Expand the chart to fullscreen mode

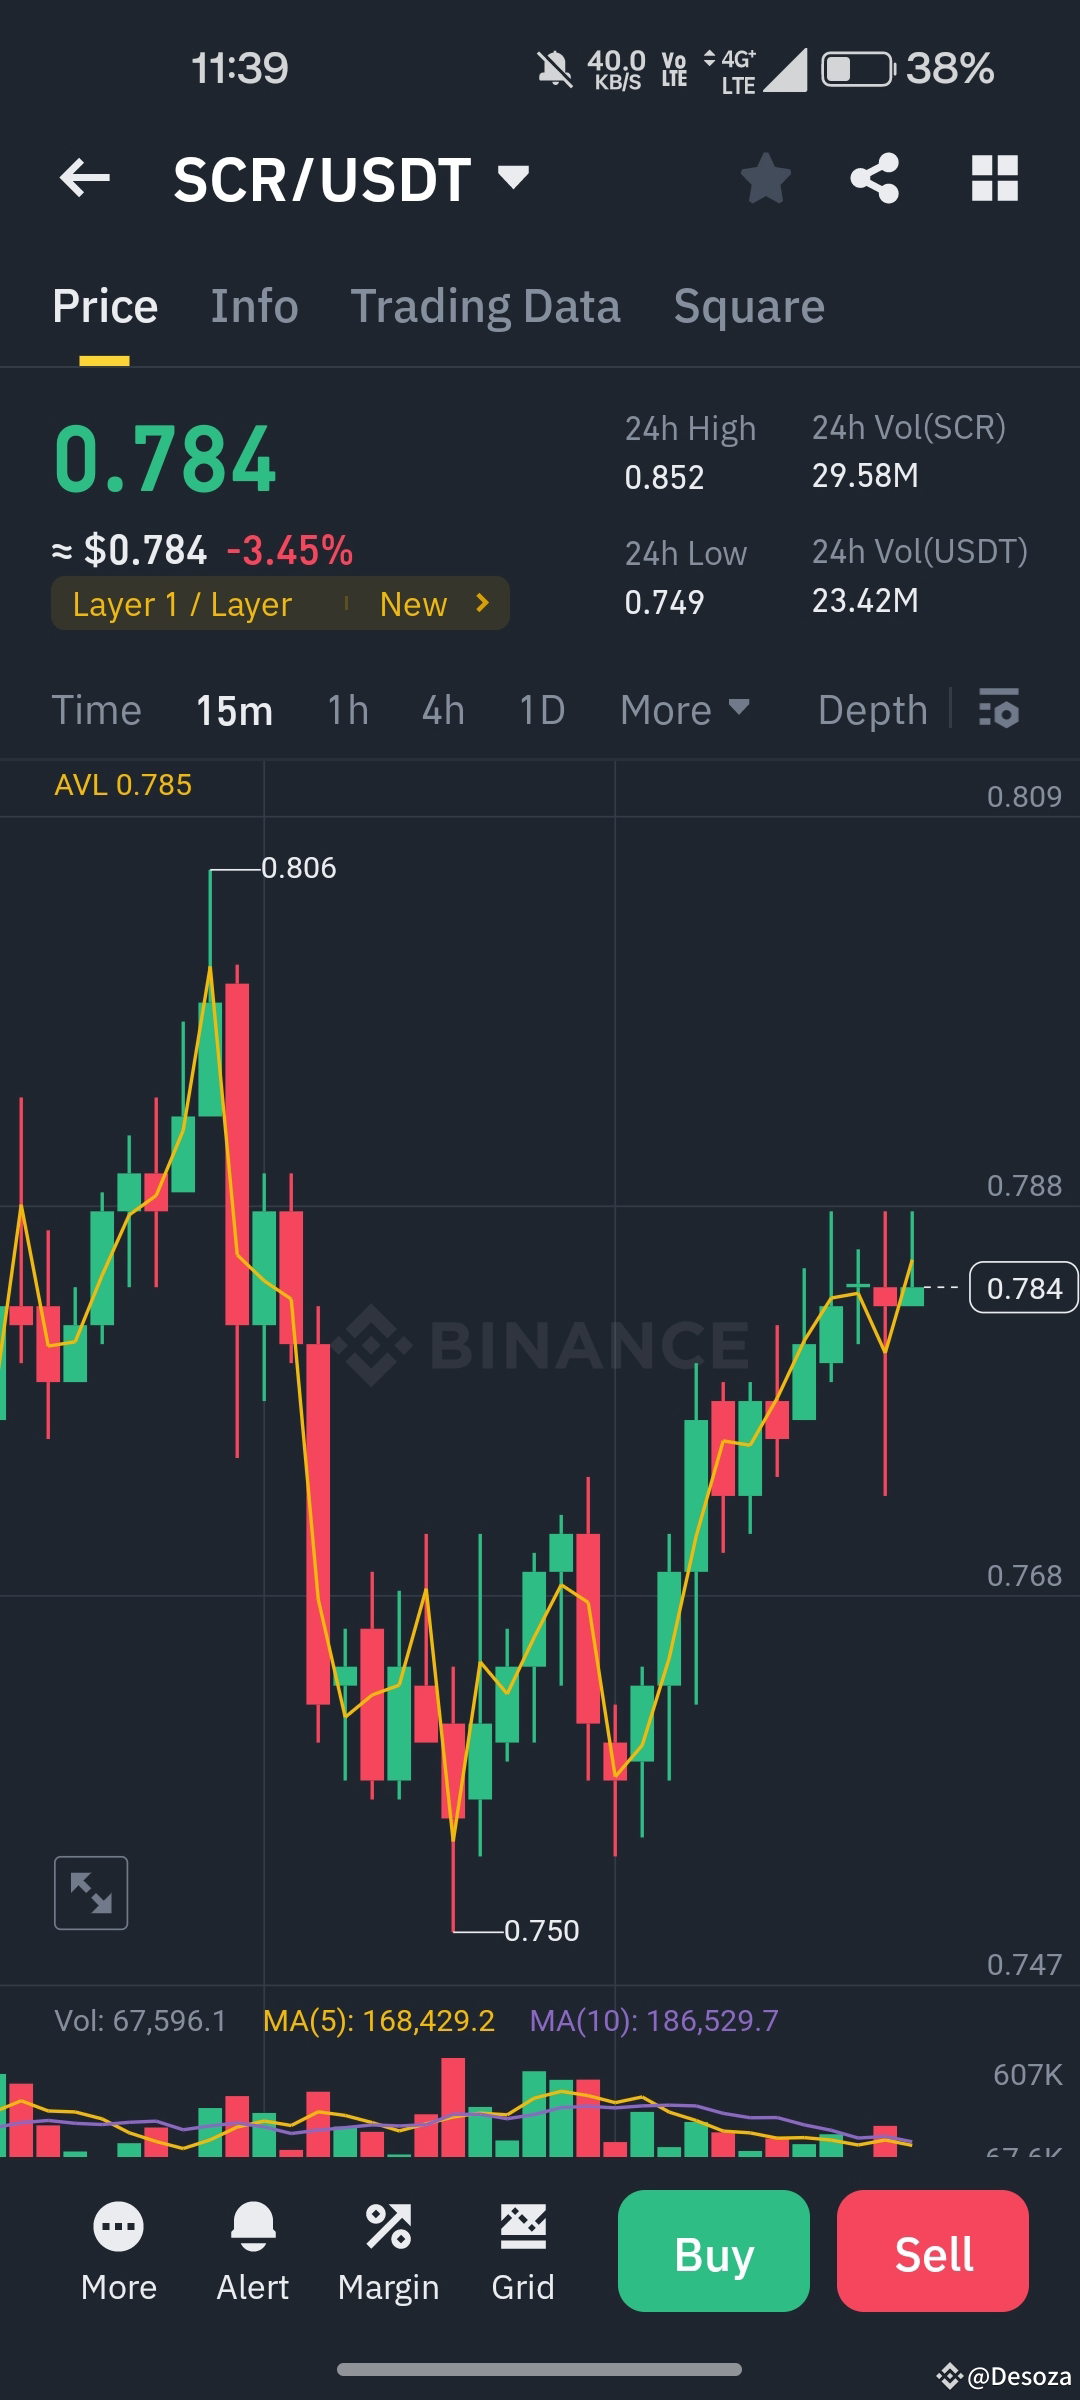pyautogui.click(x=91, y=1891)
